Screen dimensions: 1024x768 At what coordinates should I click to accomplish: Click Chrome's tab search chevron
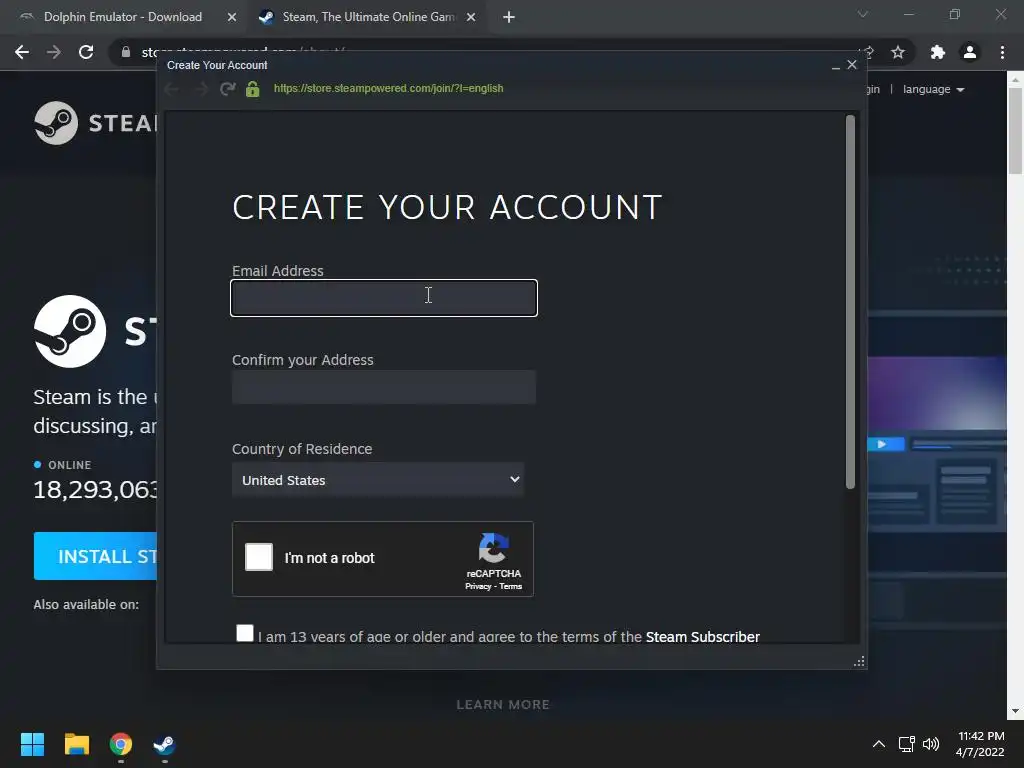coord(863,14)
